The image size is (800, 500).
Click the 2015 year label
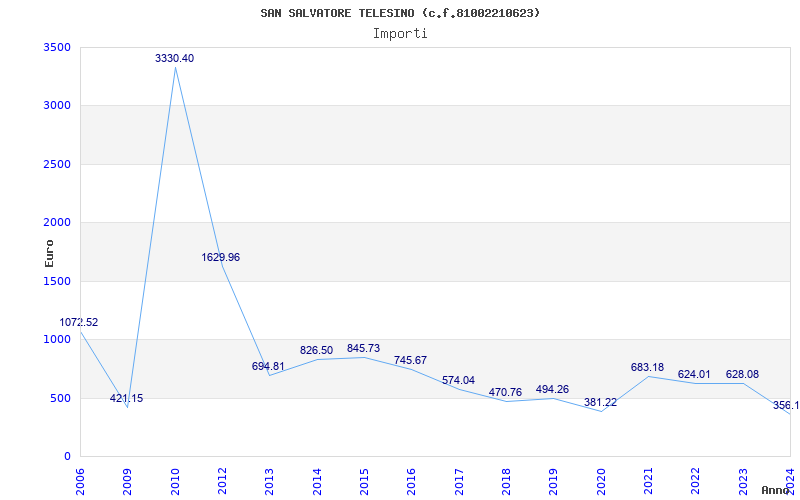(x=364, y=482)
